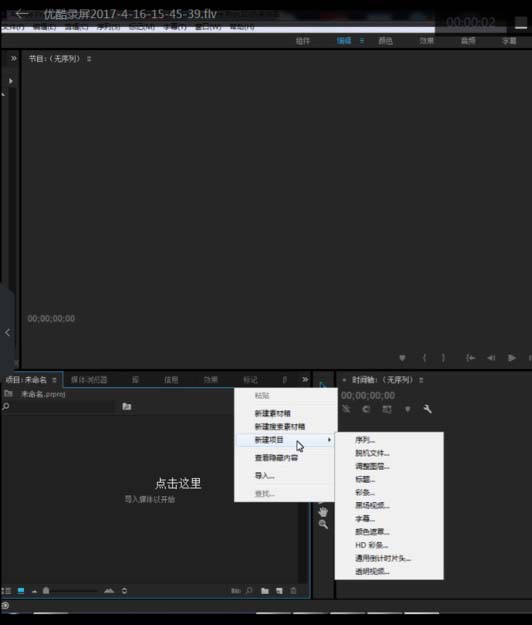The width and height of the screenshot is (532, 625).
Task: Switch project panel to icon view
Action: point(21,591)
